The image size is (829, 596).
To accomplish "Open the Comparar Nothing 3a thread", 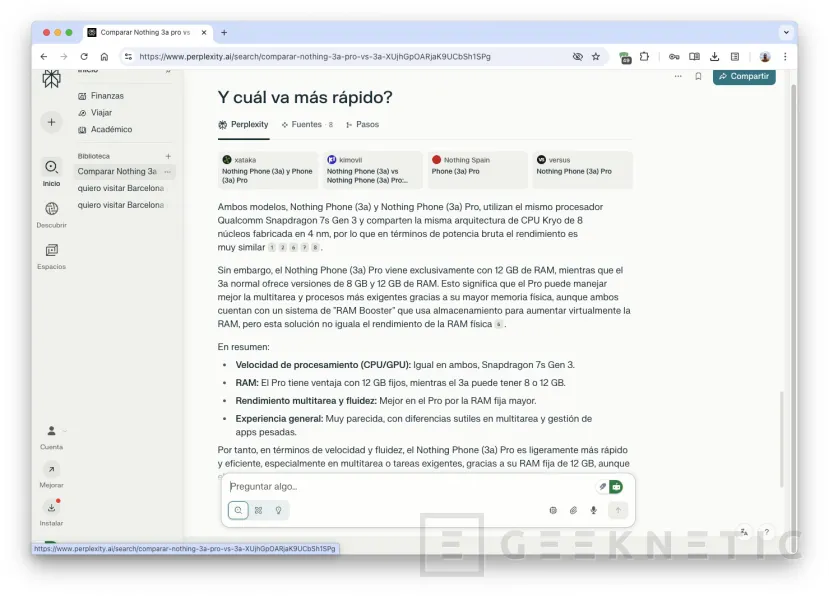I will point(117,171).
